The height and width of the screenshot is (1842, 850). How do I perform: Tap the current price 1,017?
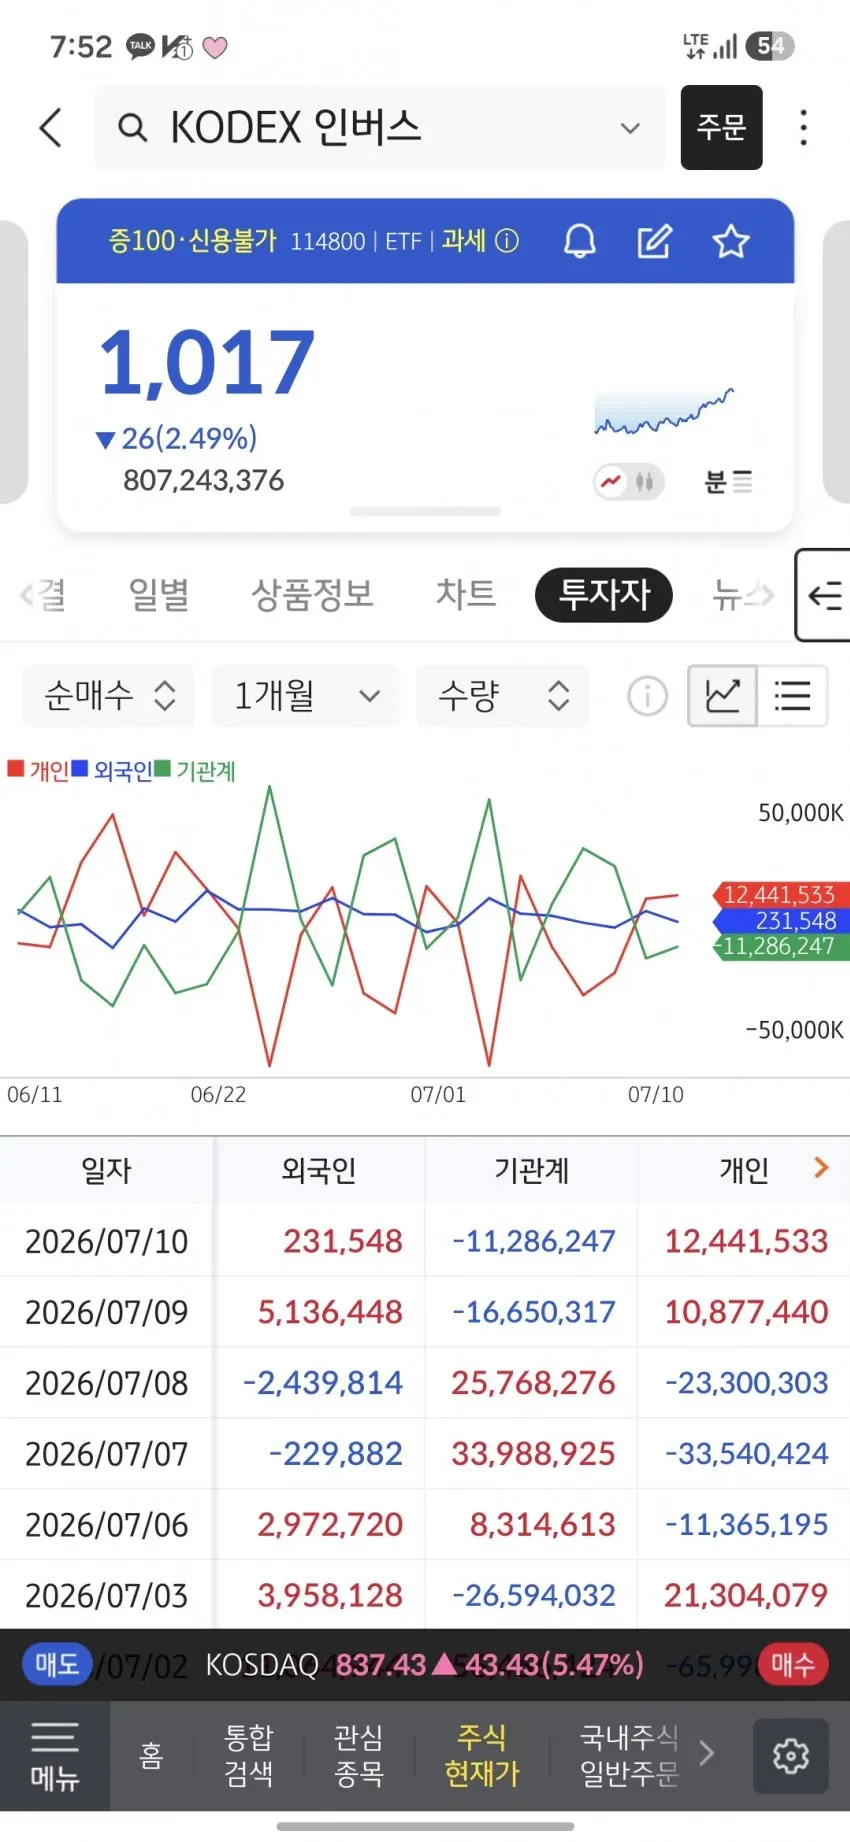[x=207, y=362]
